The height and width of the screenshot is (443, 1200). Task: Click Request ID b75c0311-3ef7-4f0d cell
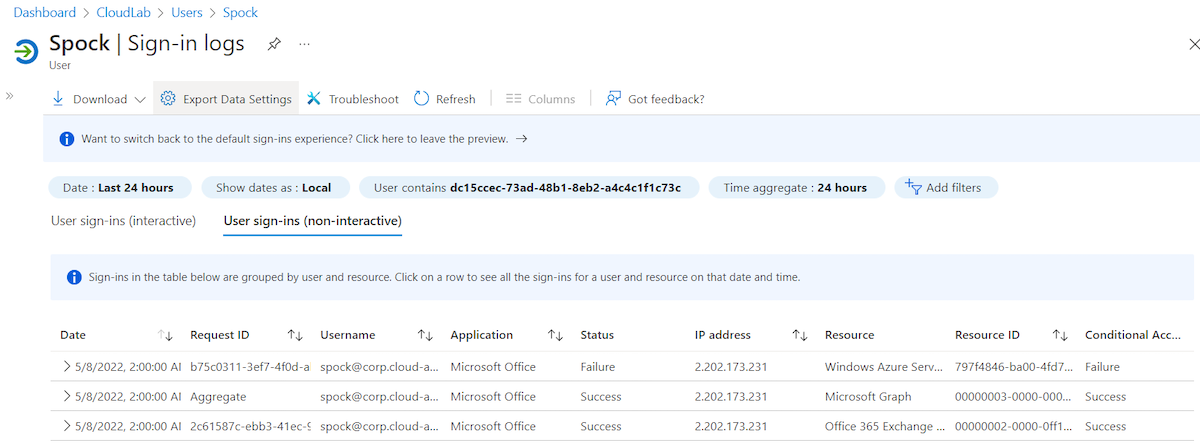pos(250,367)
